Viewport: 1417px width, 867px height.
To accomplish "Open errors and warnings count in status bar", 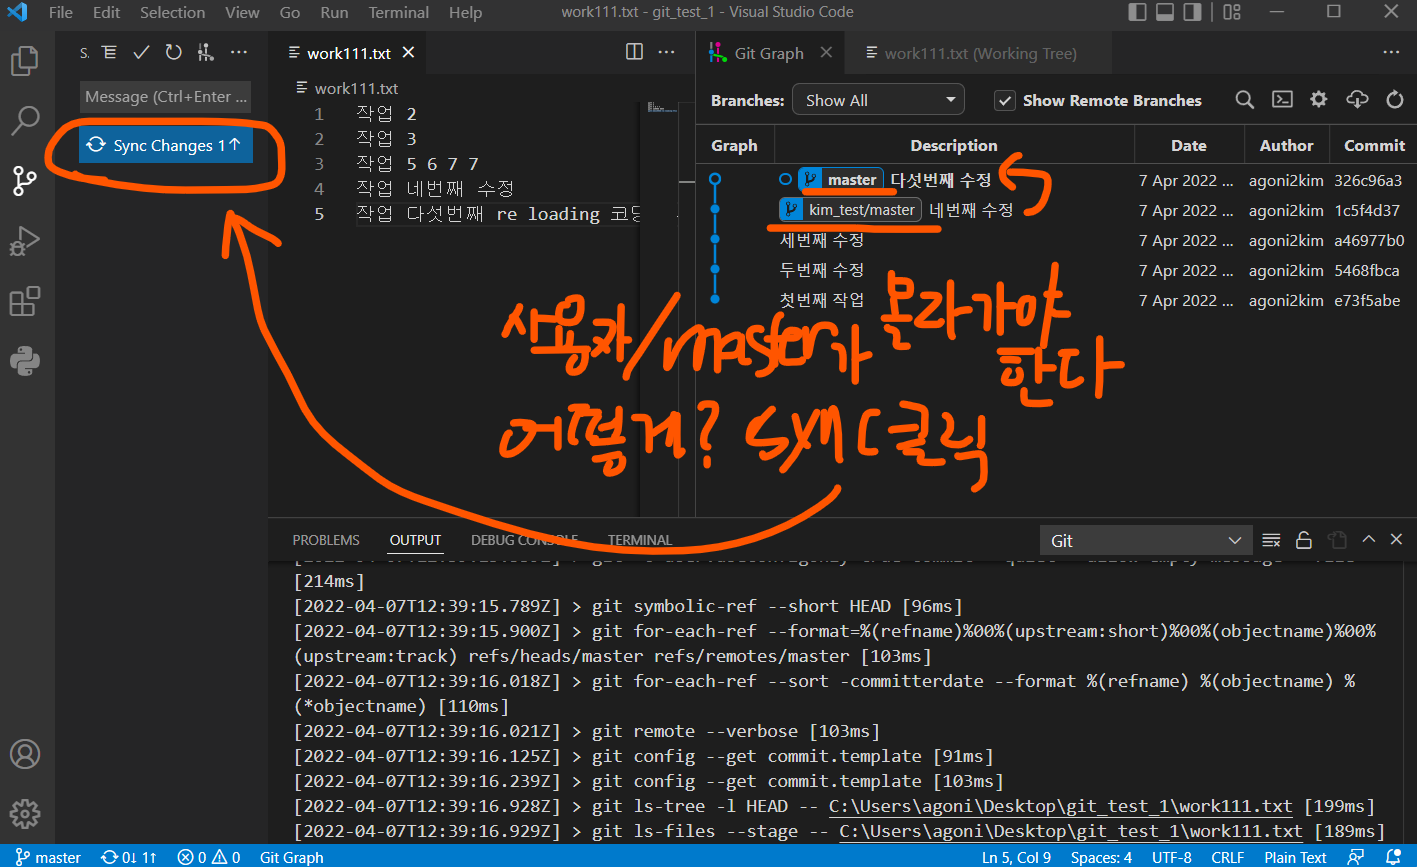I will pos(208,857).
